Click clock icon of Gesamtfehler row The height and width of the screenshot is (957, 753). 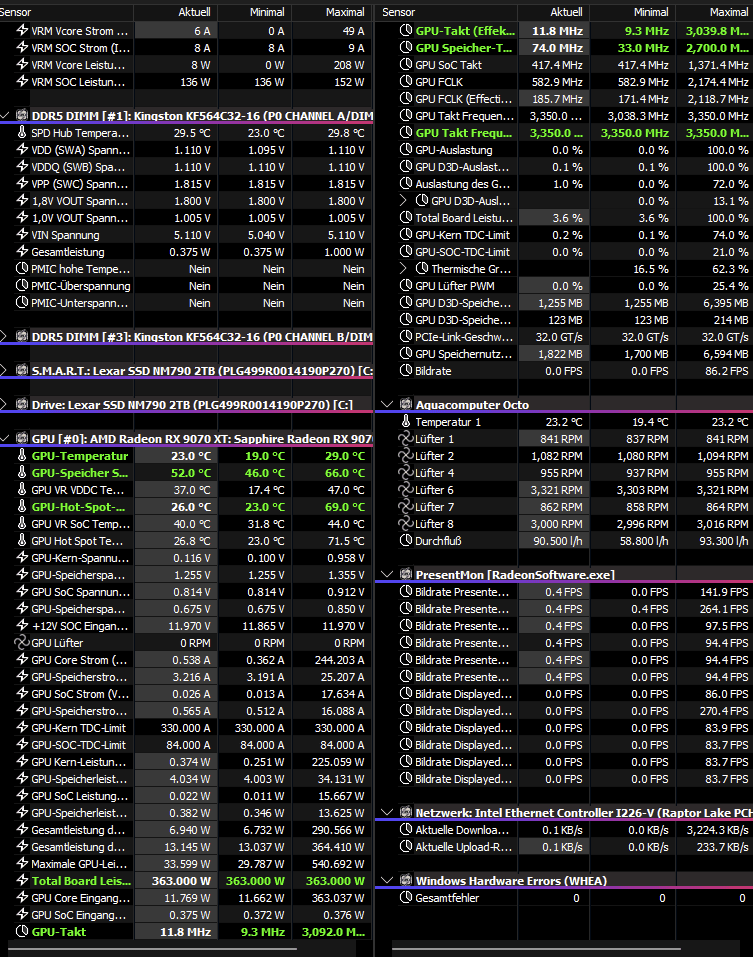coord(406,898)
